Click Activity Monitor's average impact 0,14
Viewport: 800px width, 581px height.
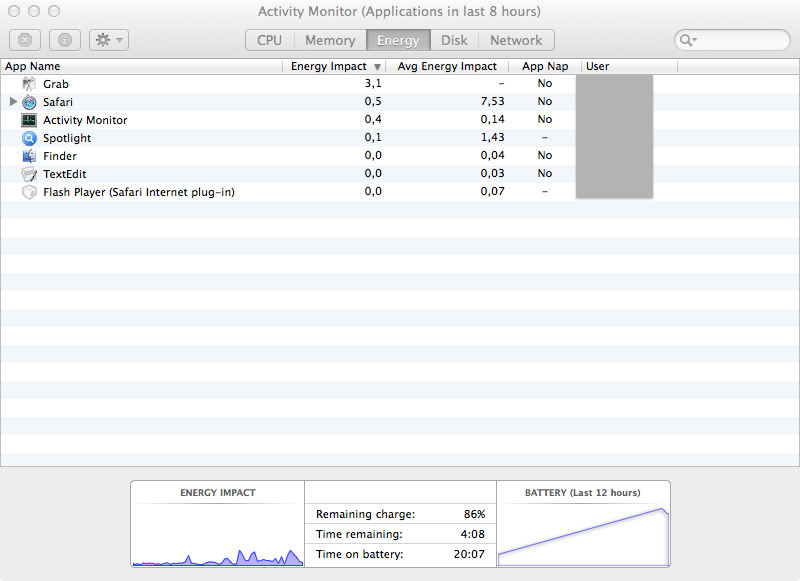click(492, 119)
